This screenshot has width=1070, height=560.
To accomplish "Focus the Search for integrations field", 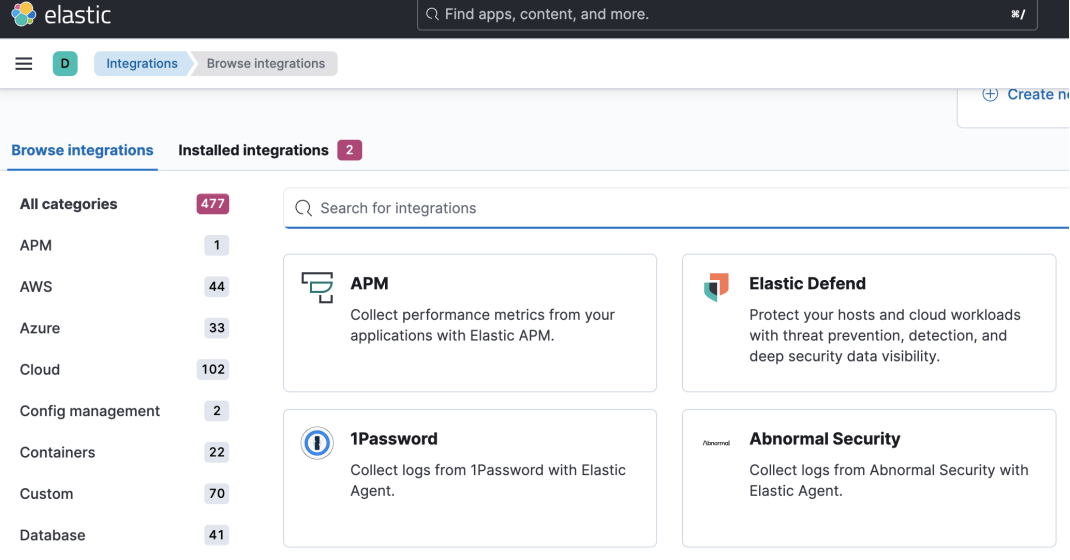I will click(x=680, y=208).
